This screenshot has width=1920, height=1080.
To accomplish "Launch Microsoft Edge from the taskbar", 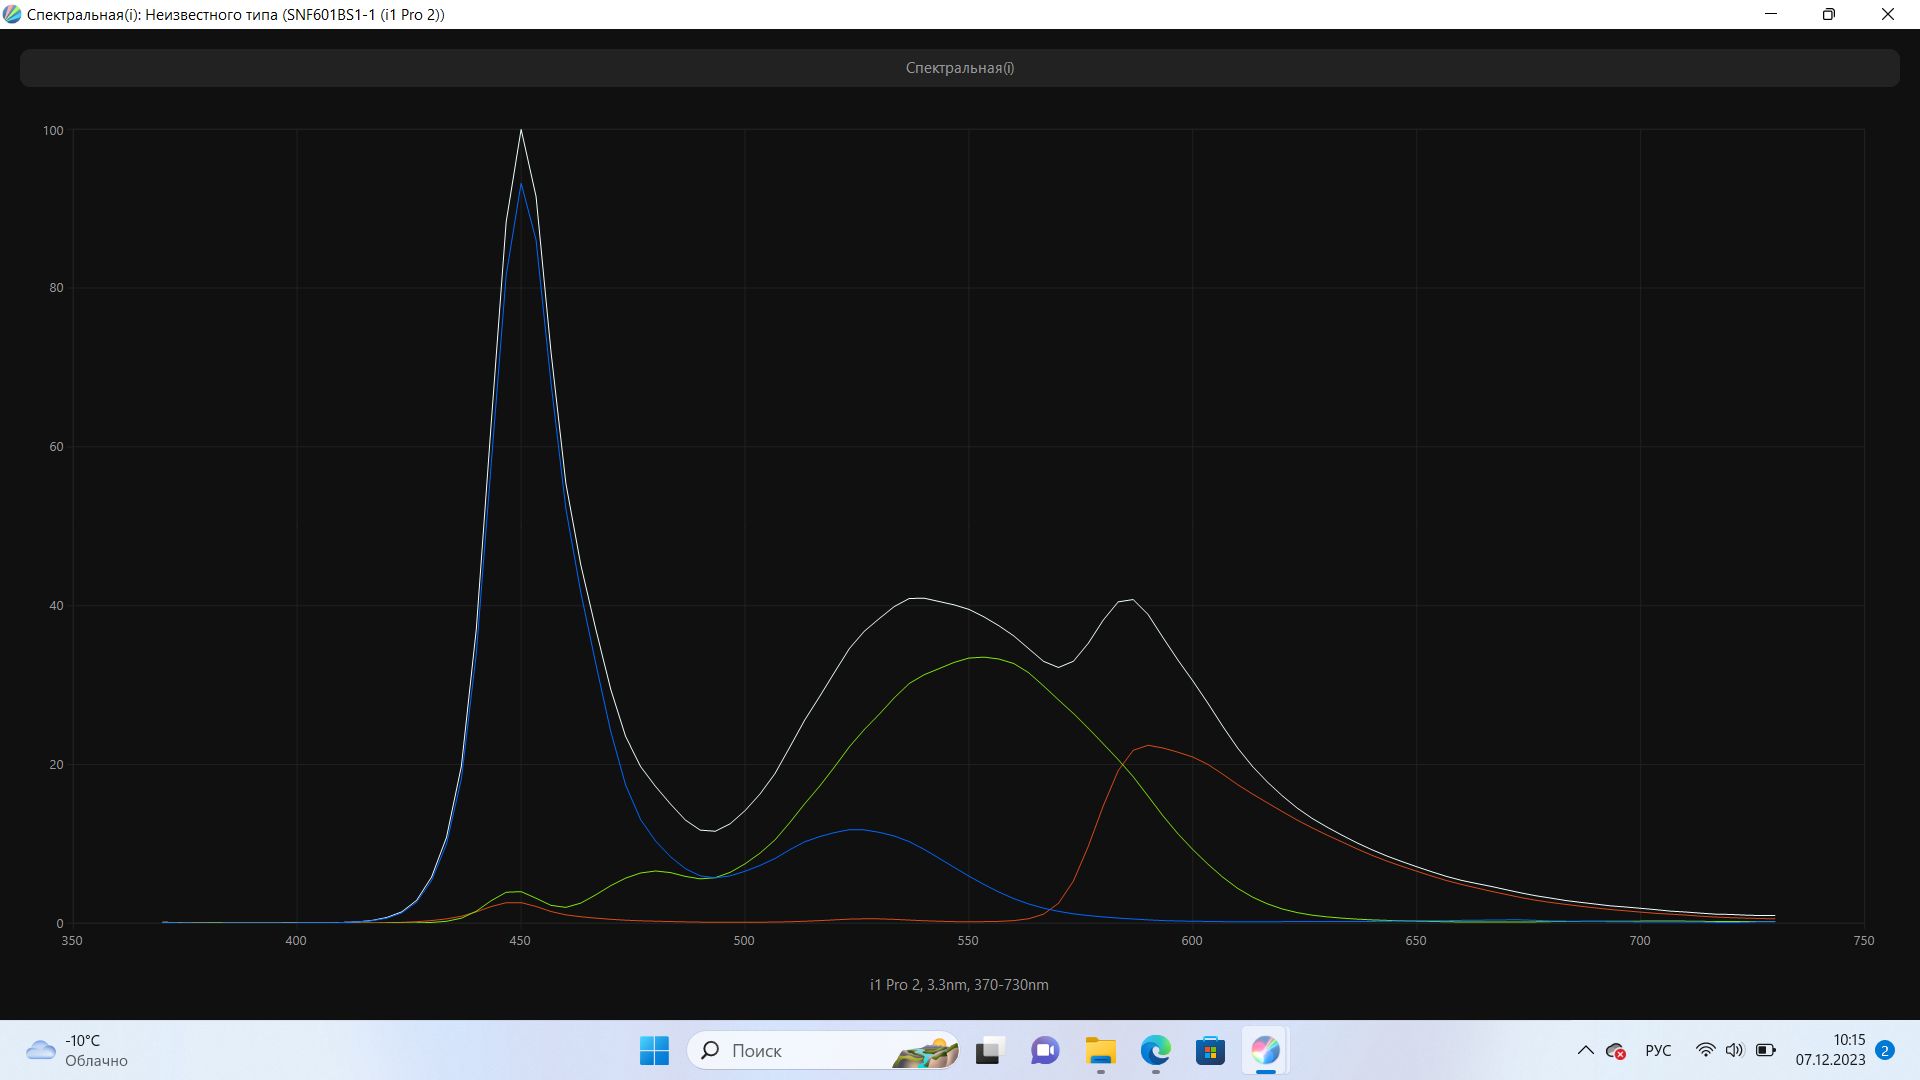I will point(1155,1050).
